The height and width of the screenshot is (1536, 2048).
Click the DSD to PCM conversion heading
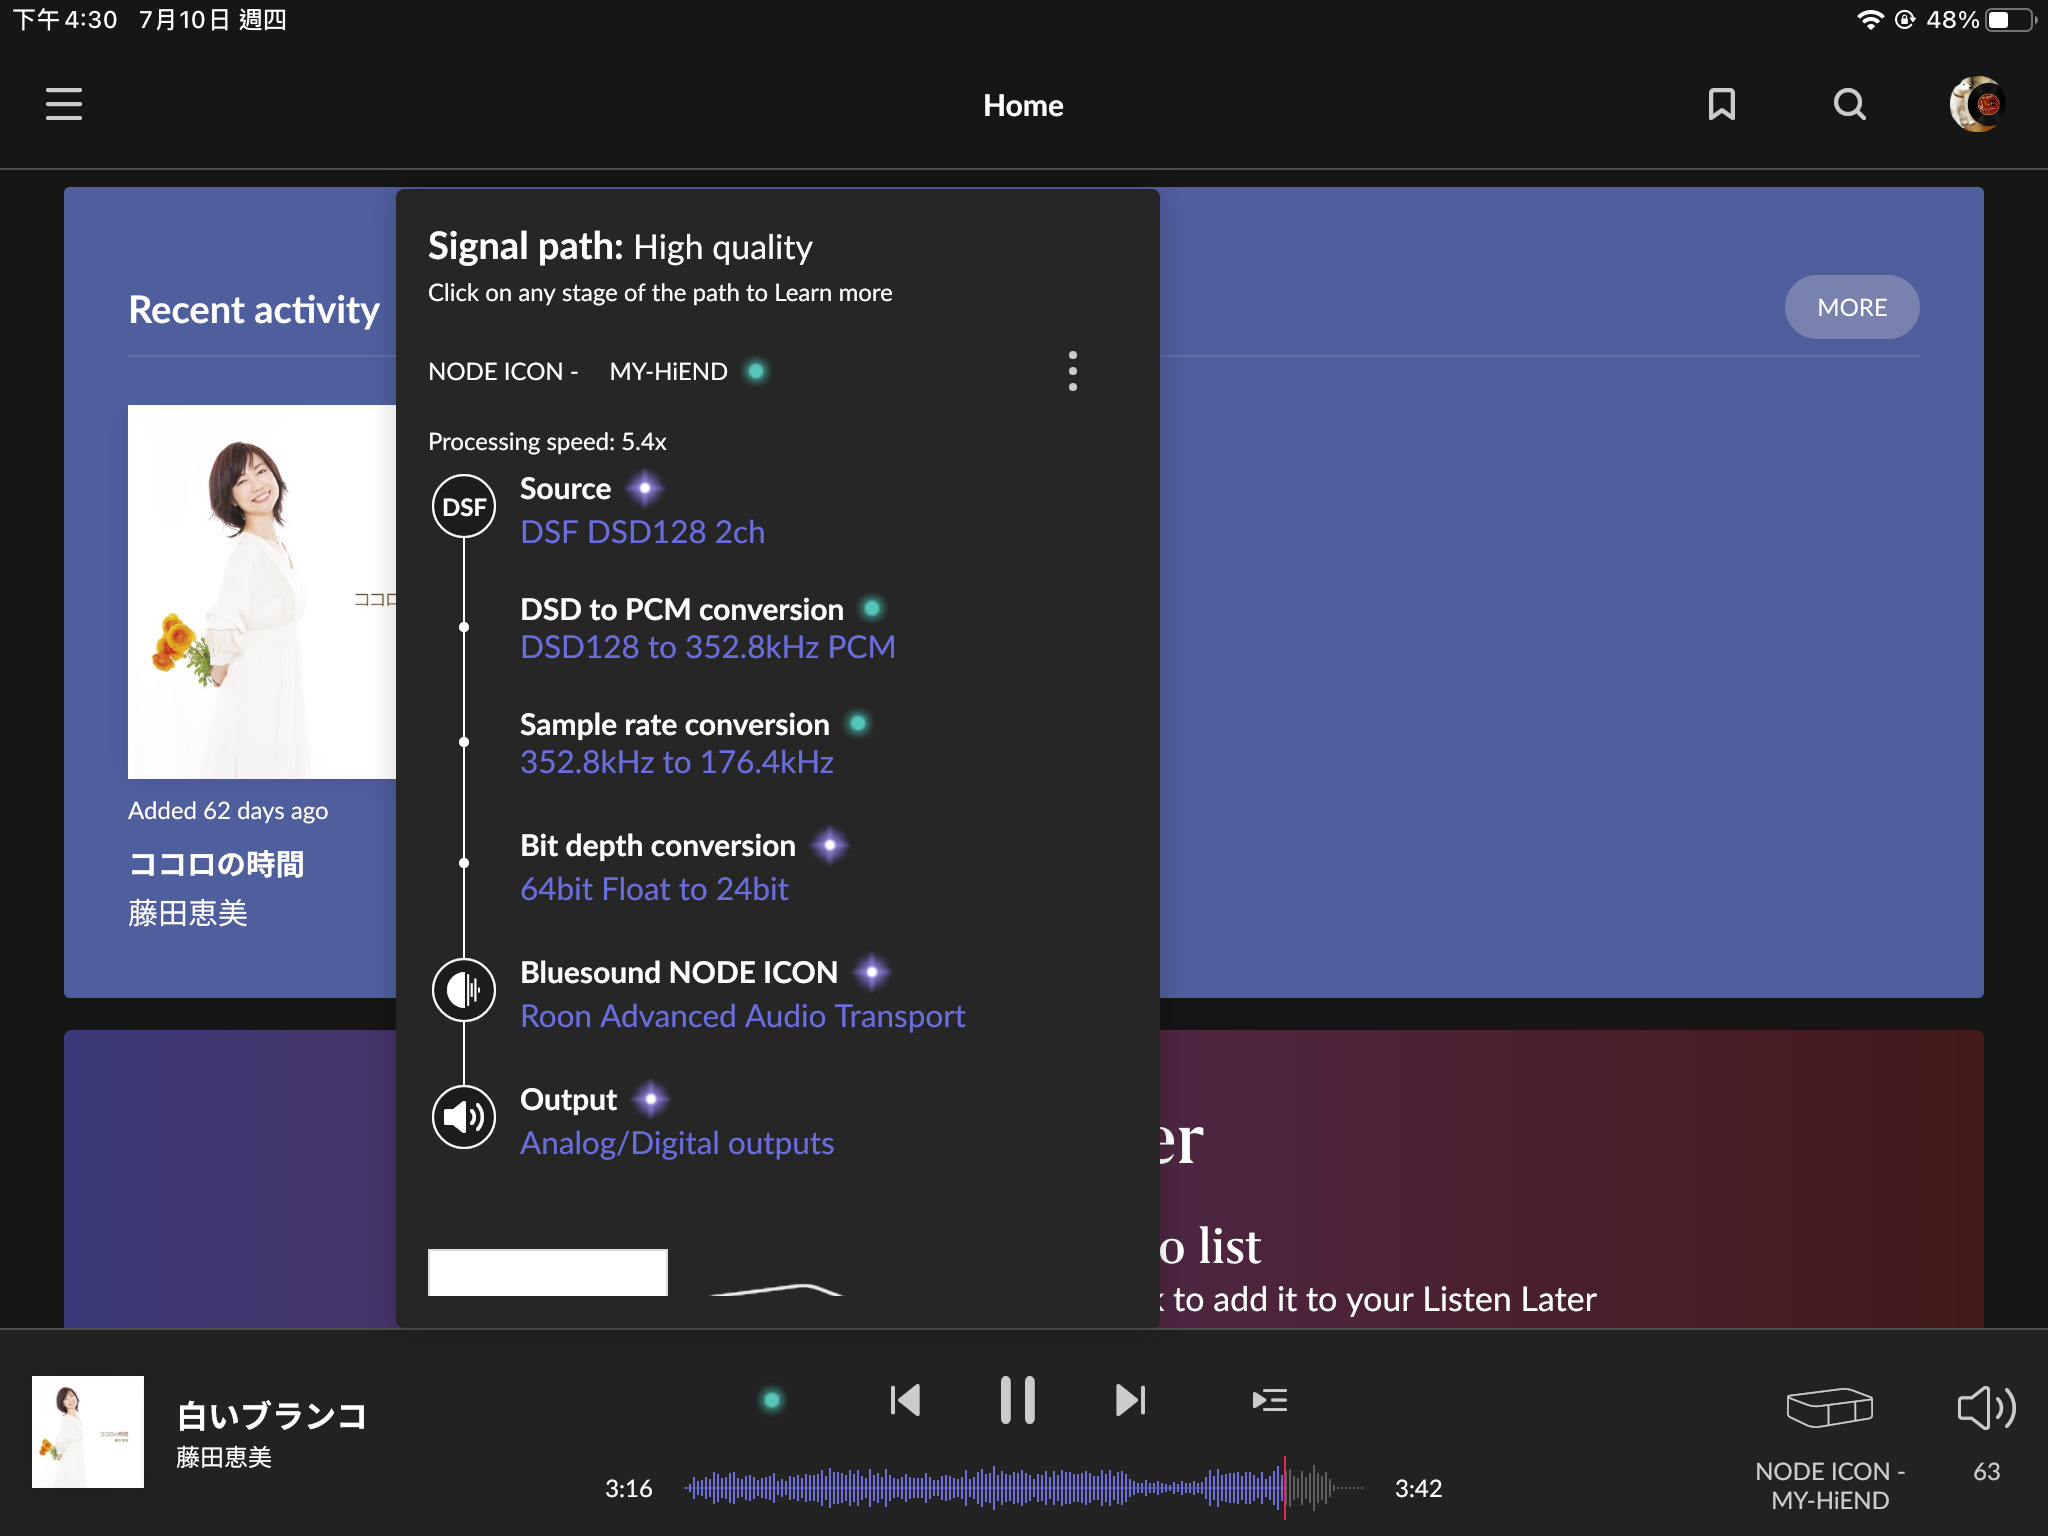coord(681,609)
